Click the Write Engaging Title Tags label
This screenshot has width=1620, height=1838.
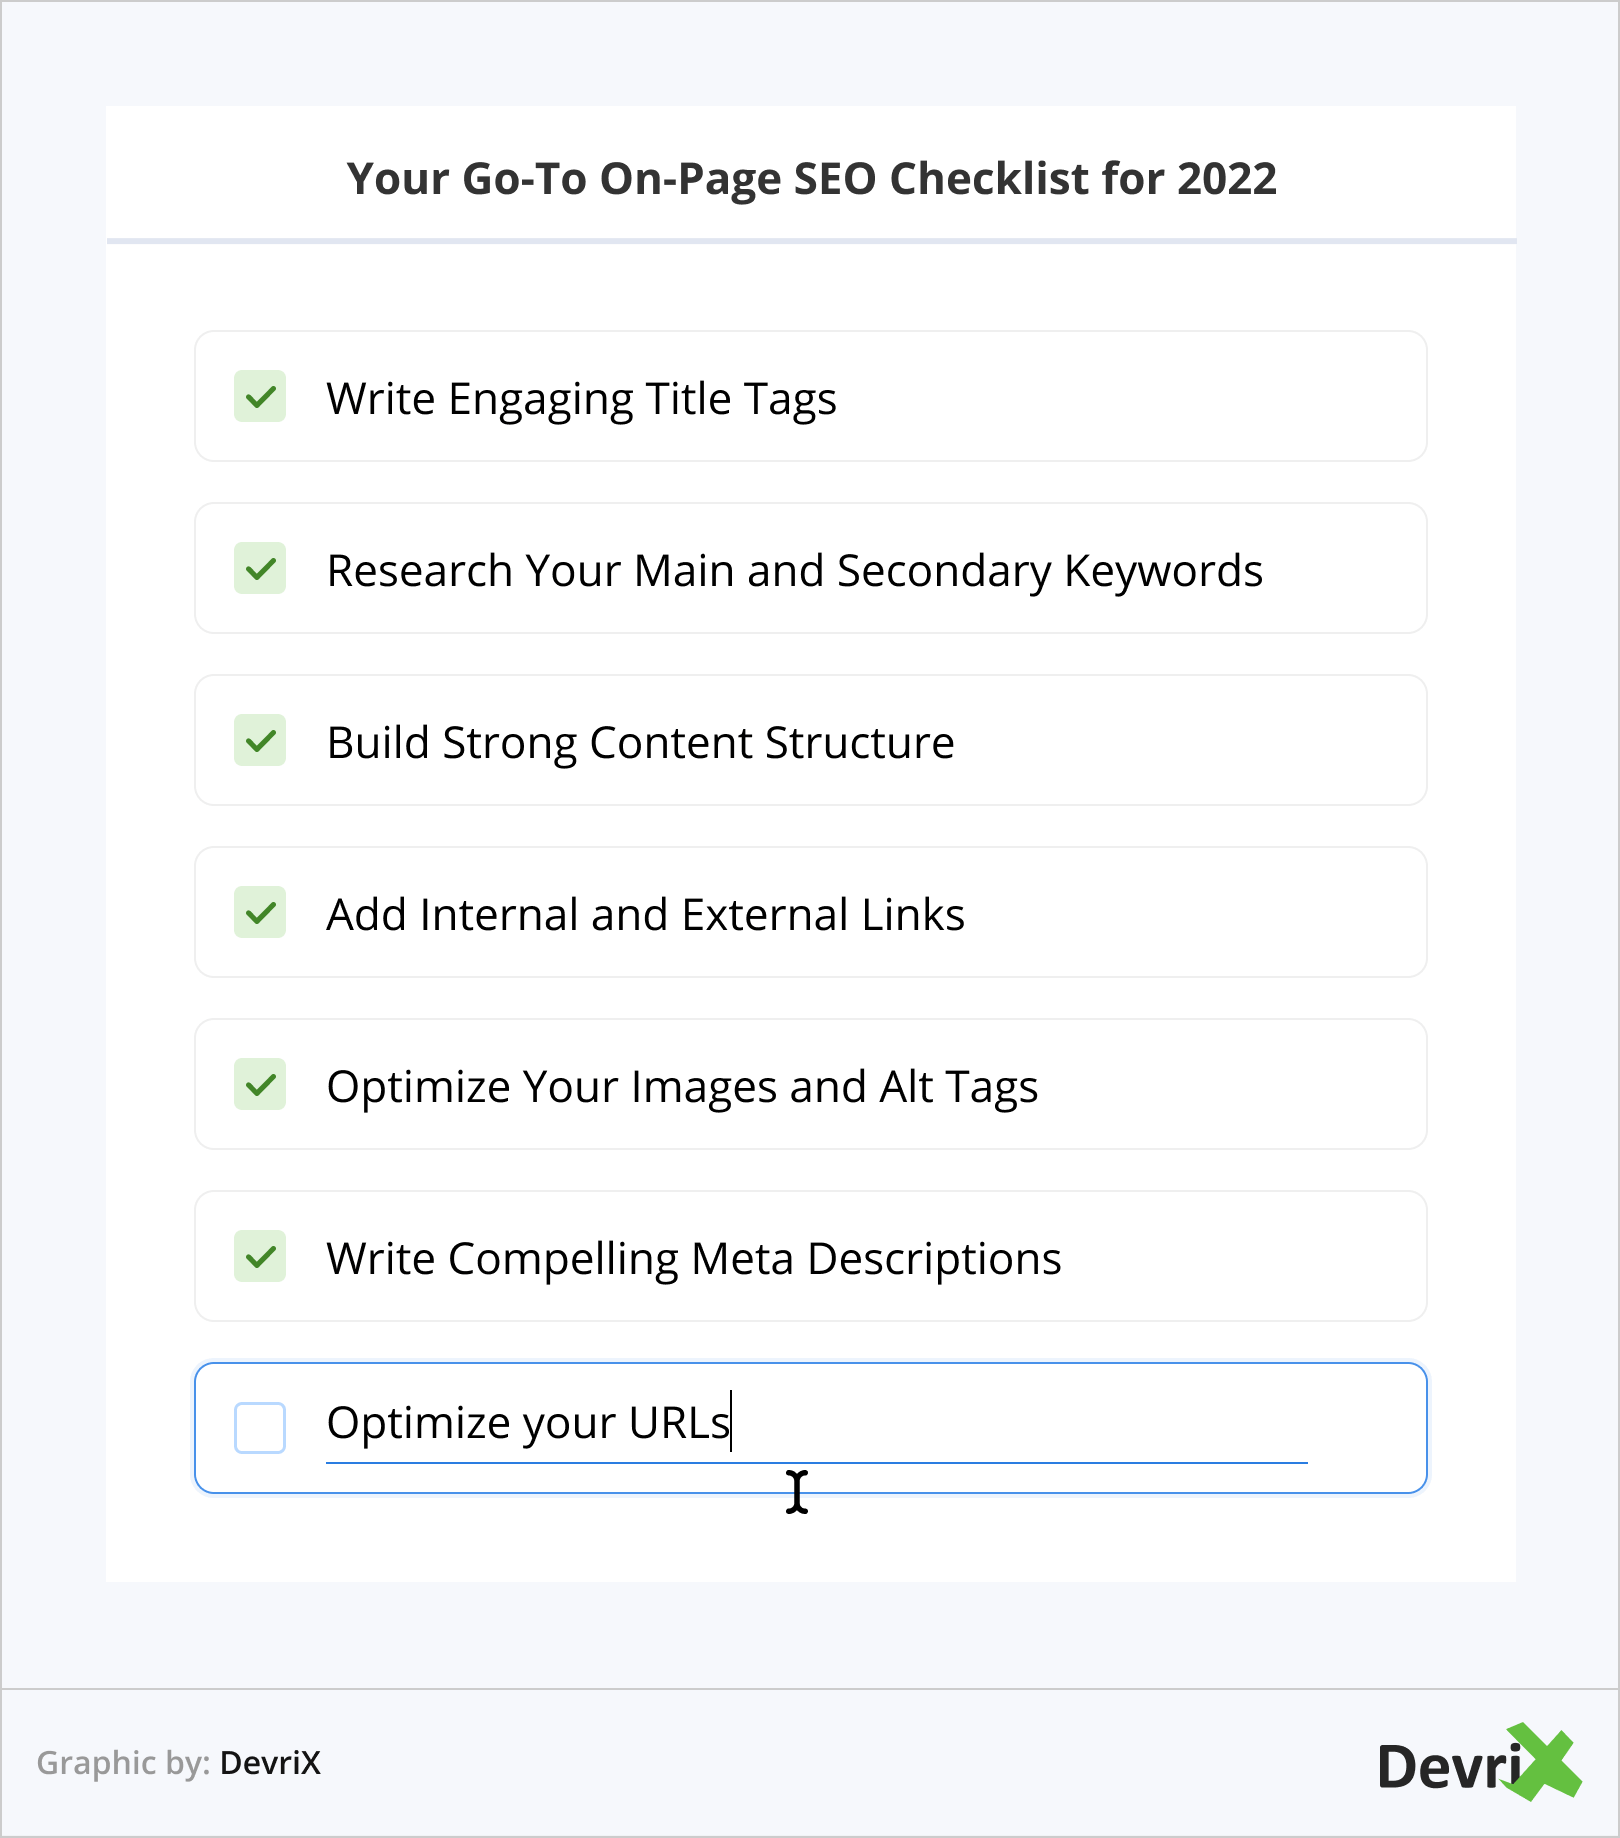point(581,399)
